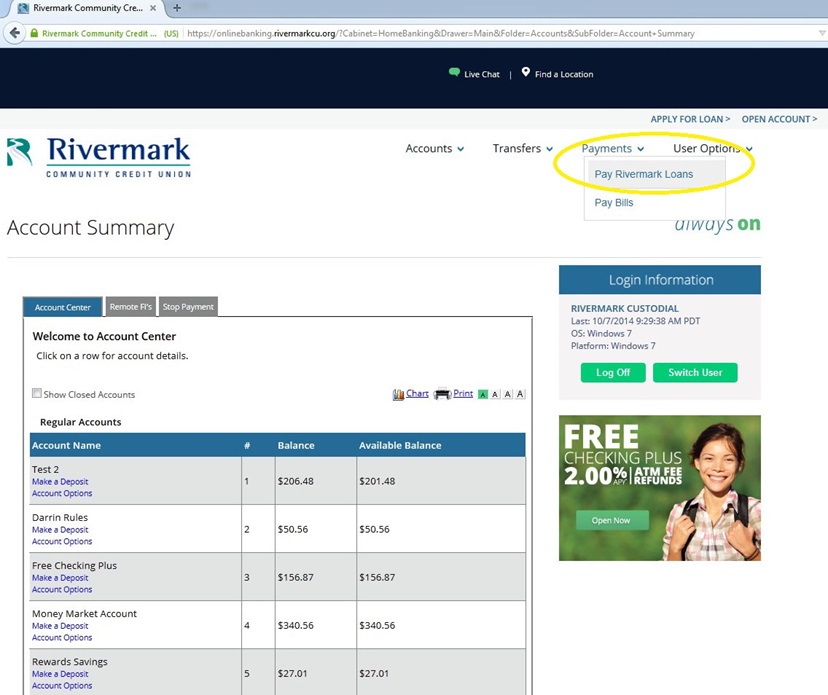Open the address bar dropdown arrow
The image size is (828, 695).
(822, 33)
